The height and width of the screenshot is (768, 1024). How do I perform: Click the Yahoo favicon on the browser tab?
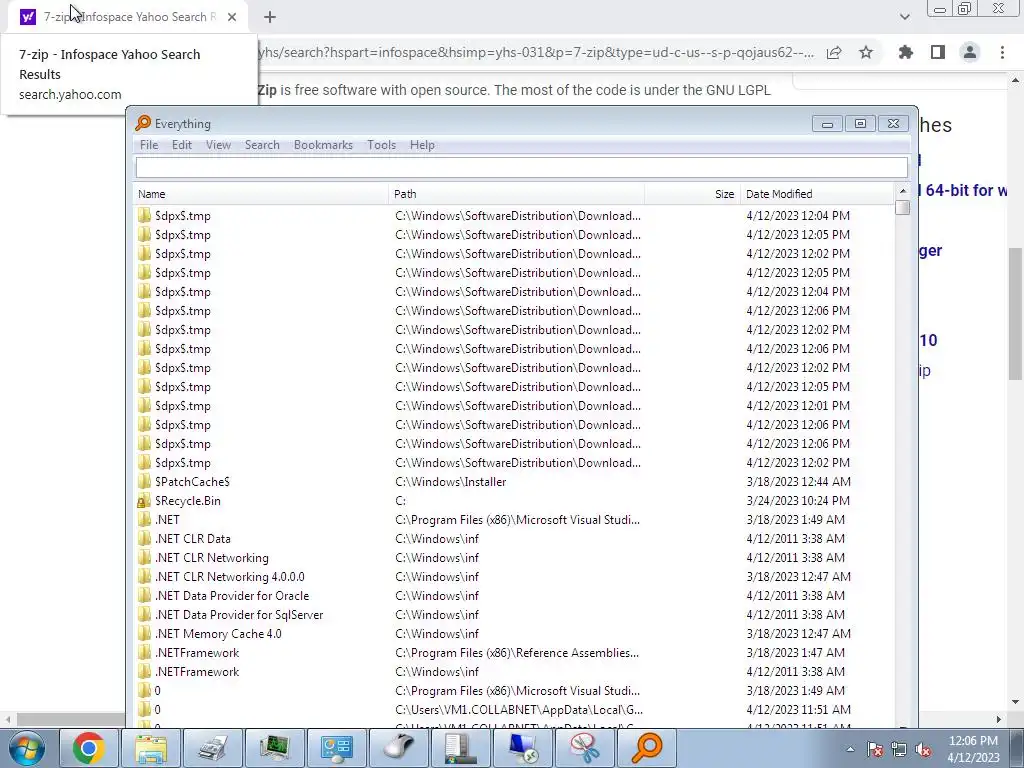tap(27, 17)
